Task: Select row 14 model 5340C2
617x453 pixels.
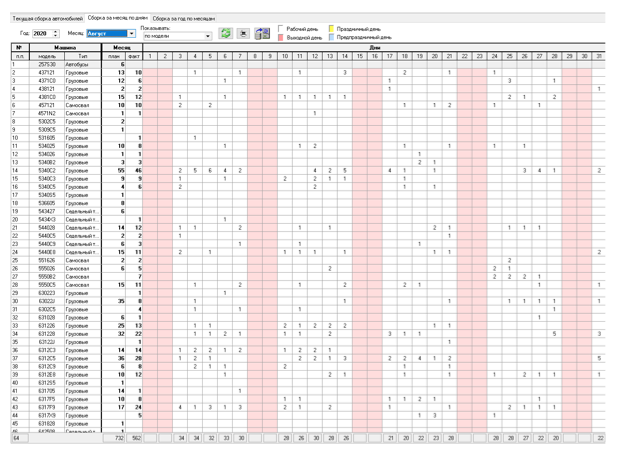Action: [x=46, y=170]
